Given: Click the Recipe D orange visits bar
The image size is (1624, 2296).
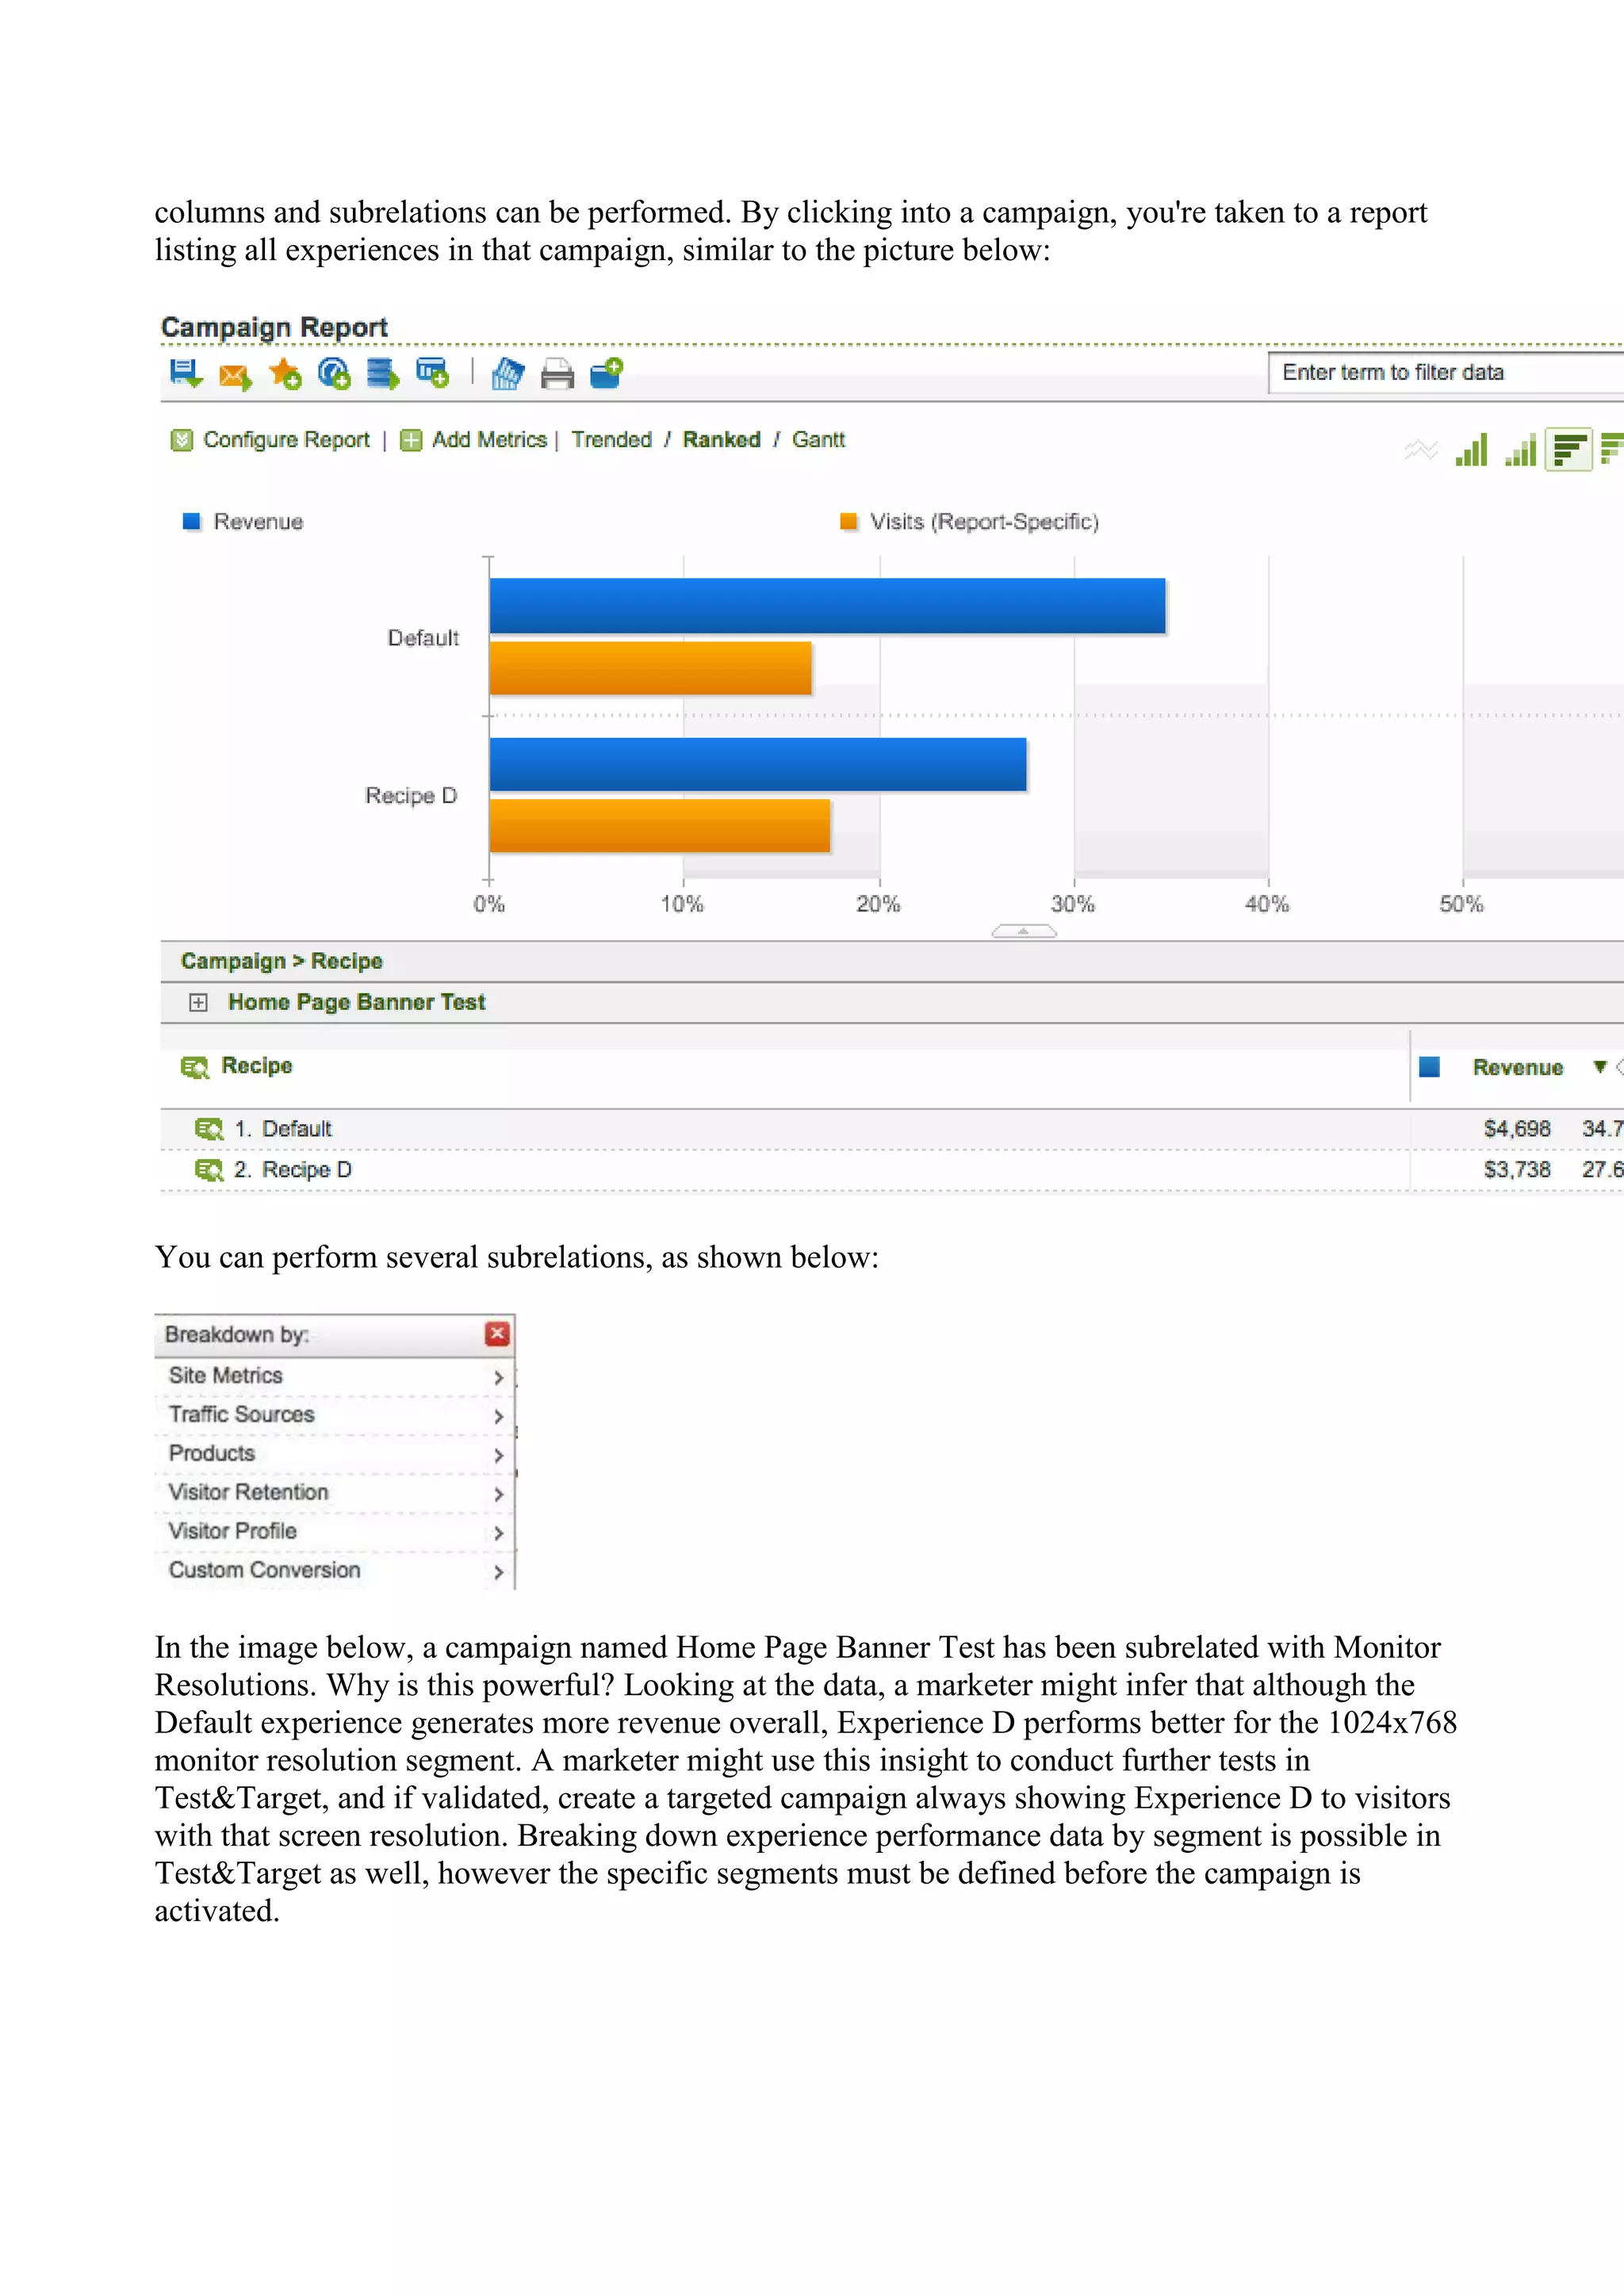Looking at the screenshot, I should click(x=660, y=826).
